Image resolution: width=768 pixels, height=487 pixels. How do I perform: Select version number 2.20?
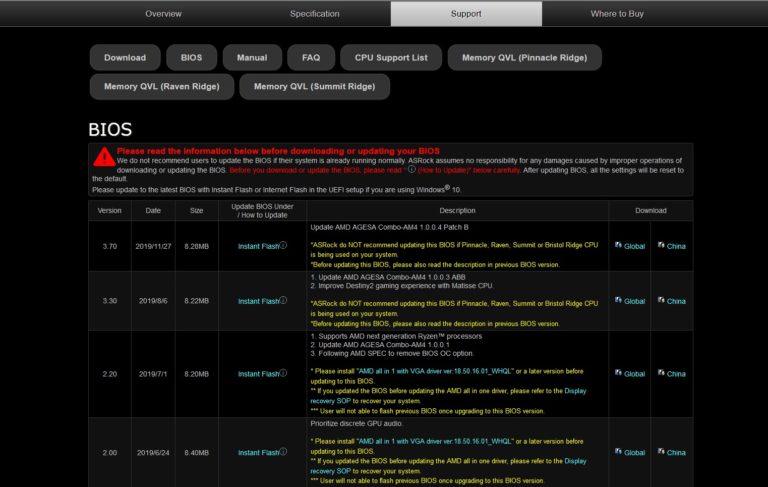(x=110, y=374)
